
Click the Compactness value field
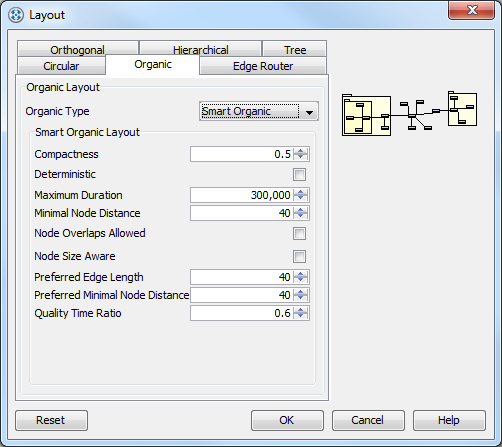coord(242,154)
